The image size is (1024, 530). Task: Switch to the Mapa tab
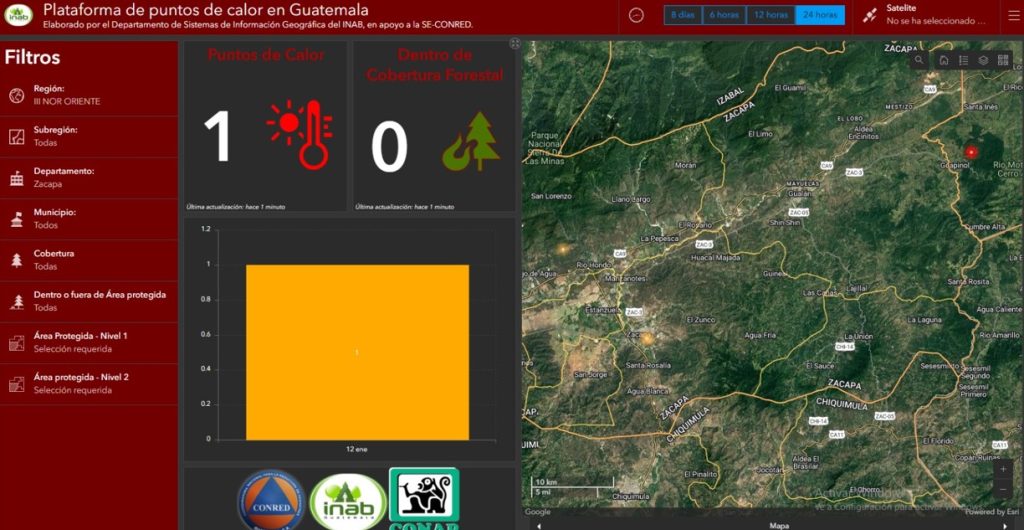778,525
